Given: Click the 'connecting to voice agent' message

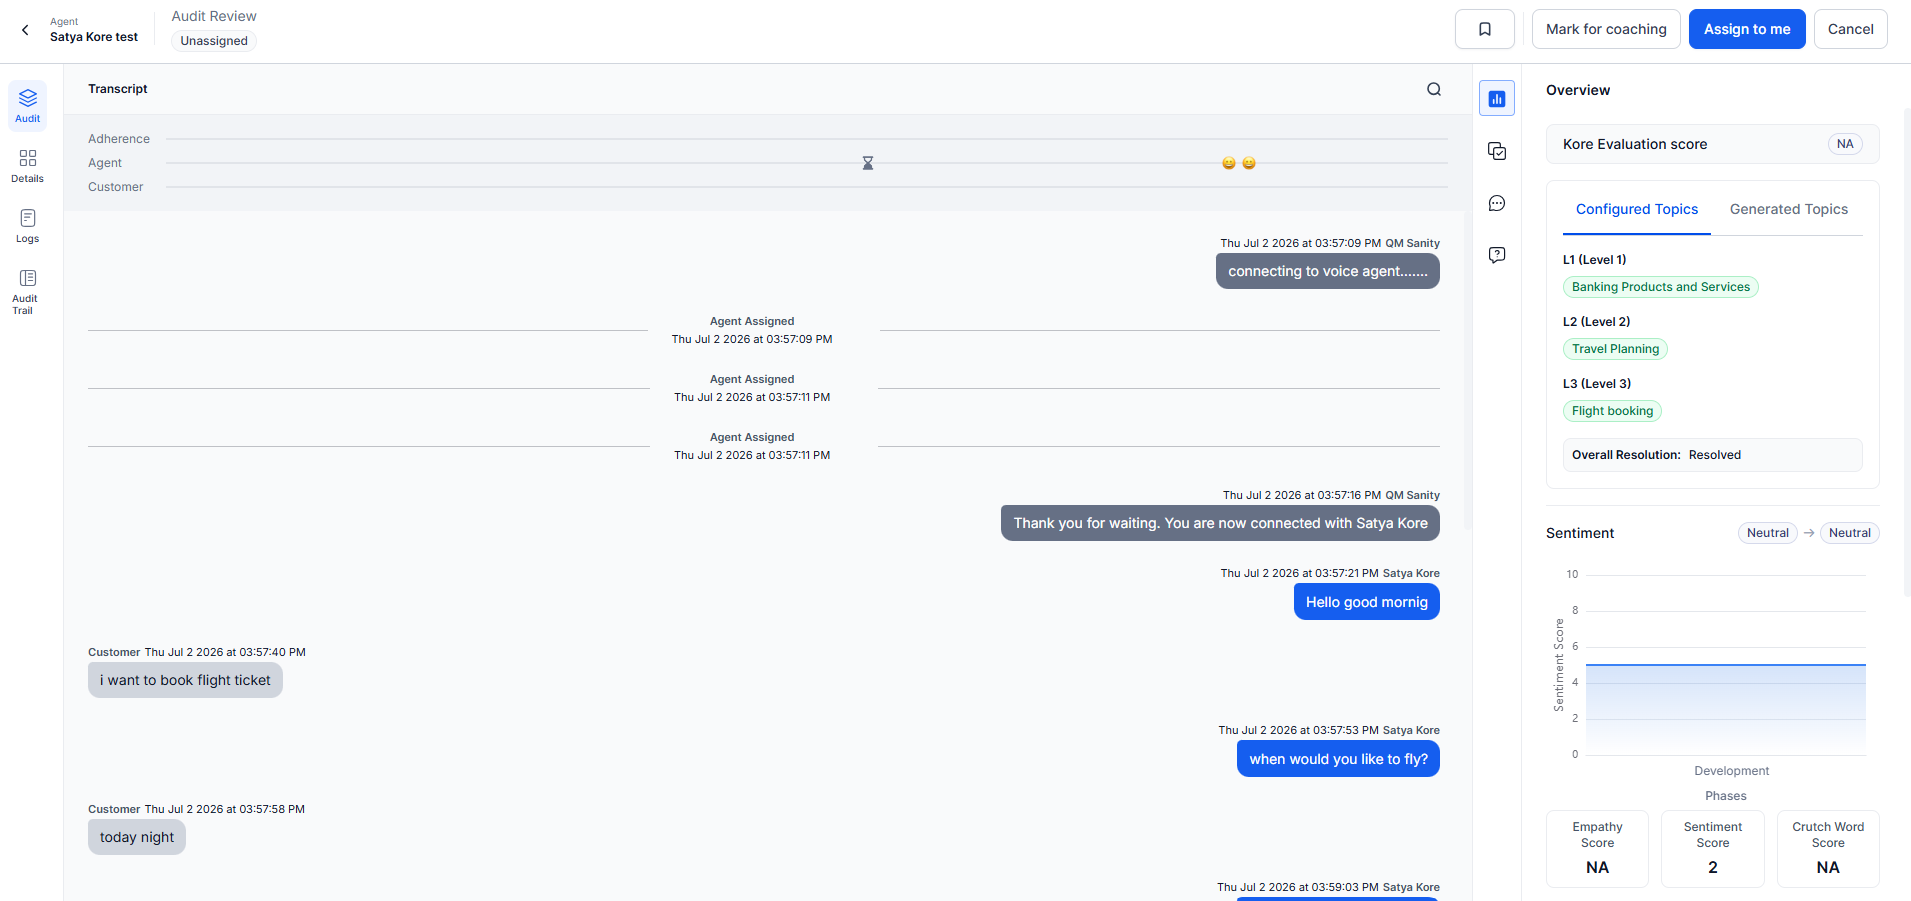Looking at the screenshot, I should 1328,271.
